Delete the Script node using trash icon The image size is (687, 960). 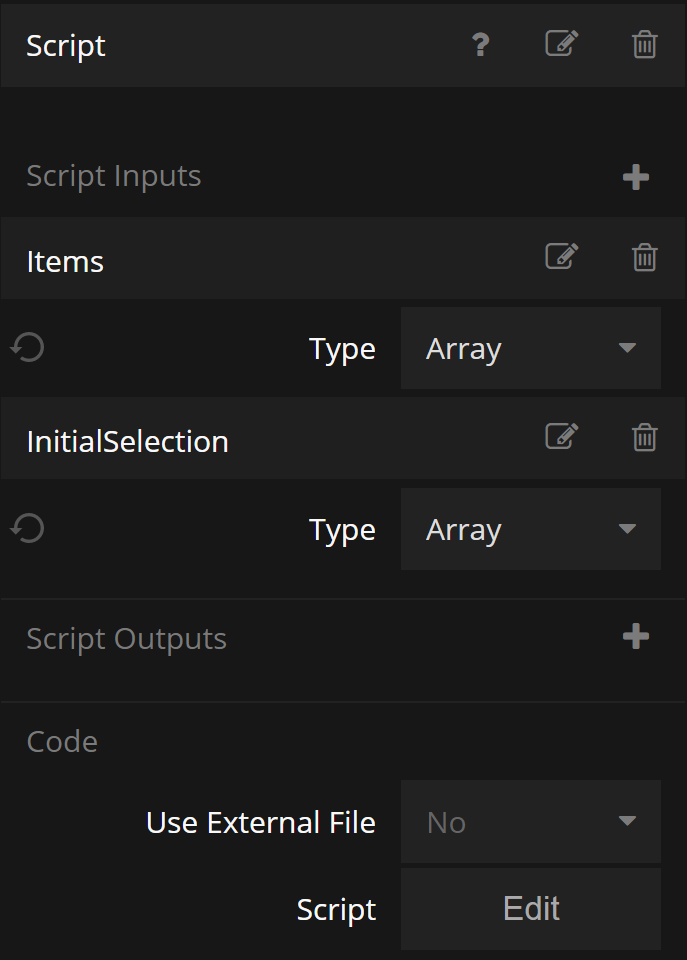click(645, 45)
